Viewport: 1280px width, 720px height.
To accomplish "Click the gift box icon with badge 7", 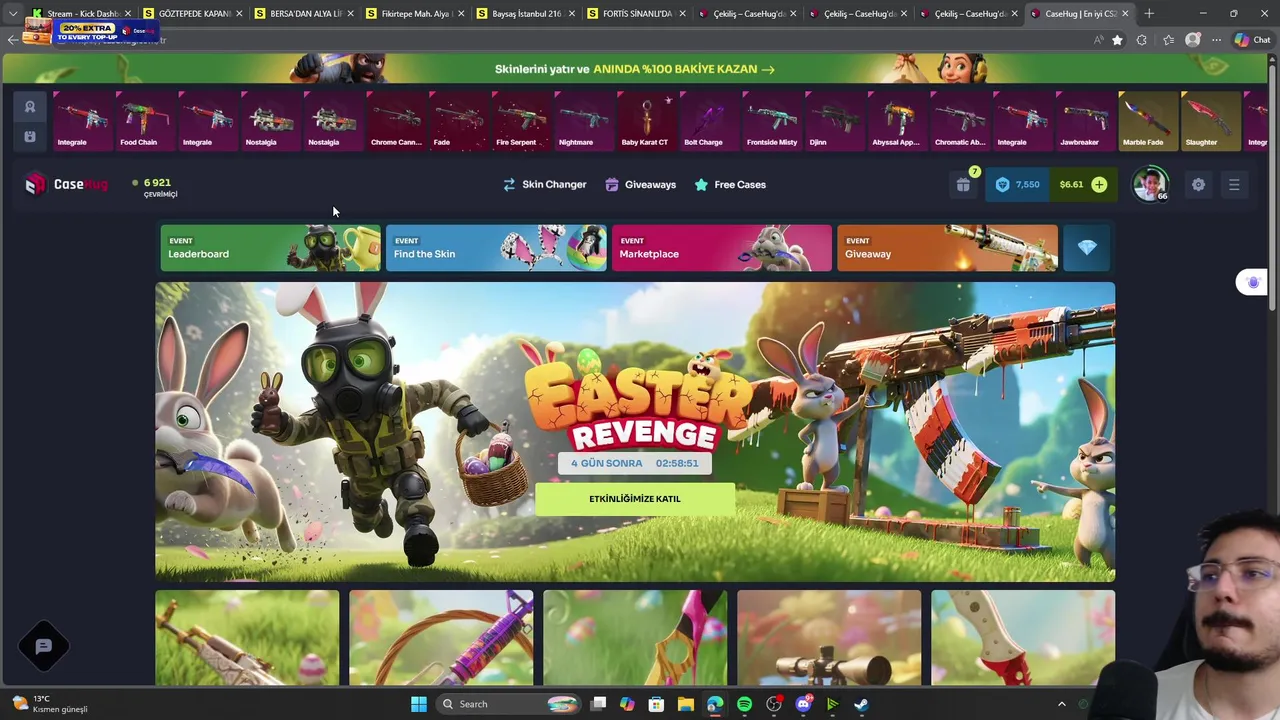I will tap(964, 184).
